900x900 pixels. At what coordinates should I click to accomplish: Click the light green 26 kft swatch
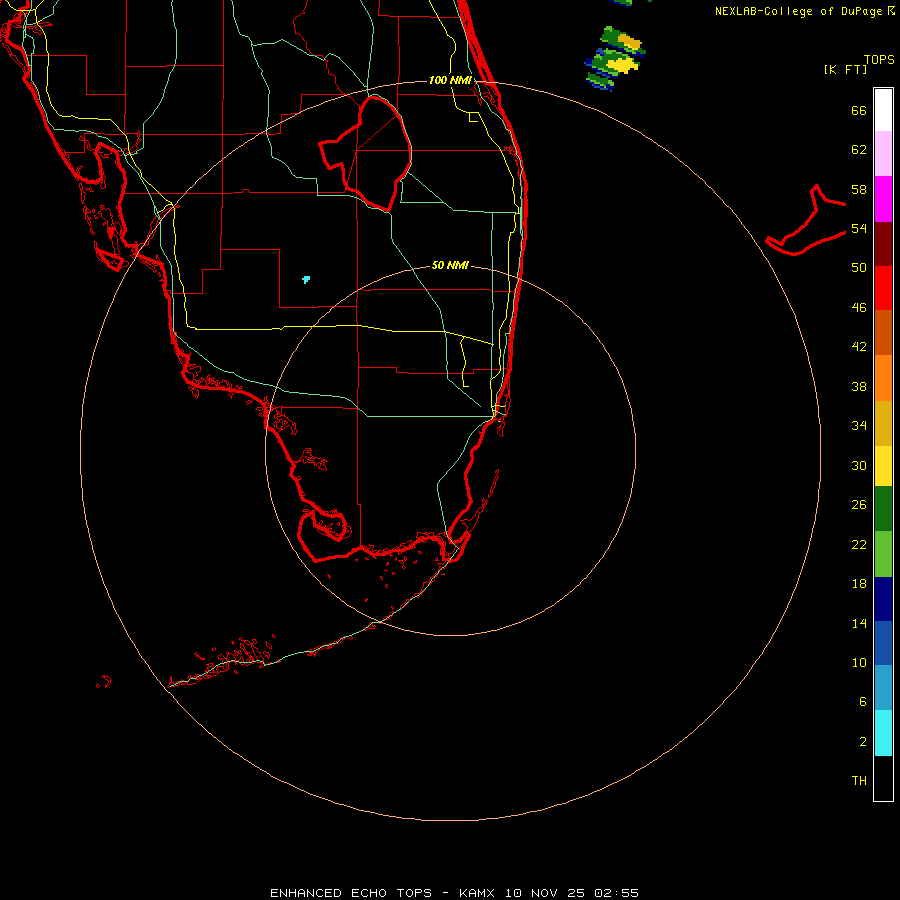point(883,554)
